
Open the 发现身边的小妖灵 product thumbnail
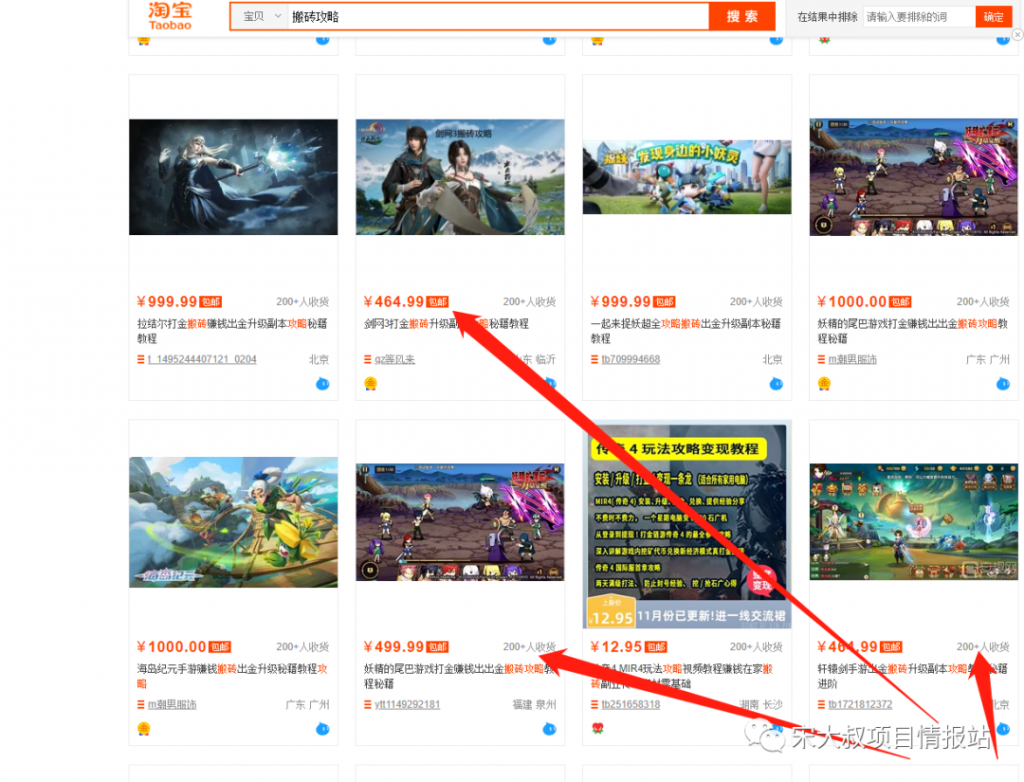687,177
